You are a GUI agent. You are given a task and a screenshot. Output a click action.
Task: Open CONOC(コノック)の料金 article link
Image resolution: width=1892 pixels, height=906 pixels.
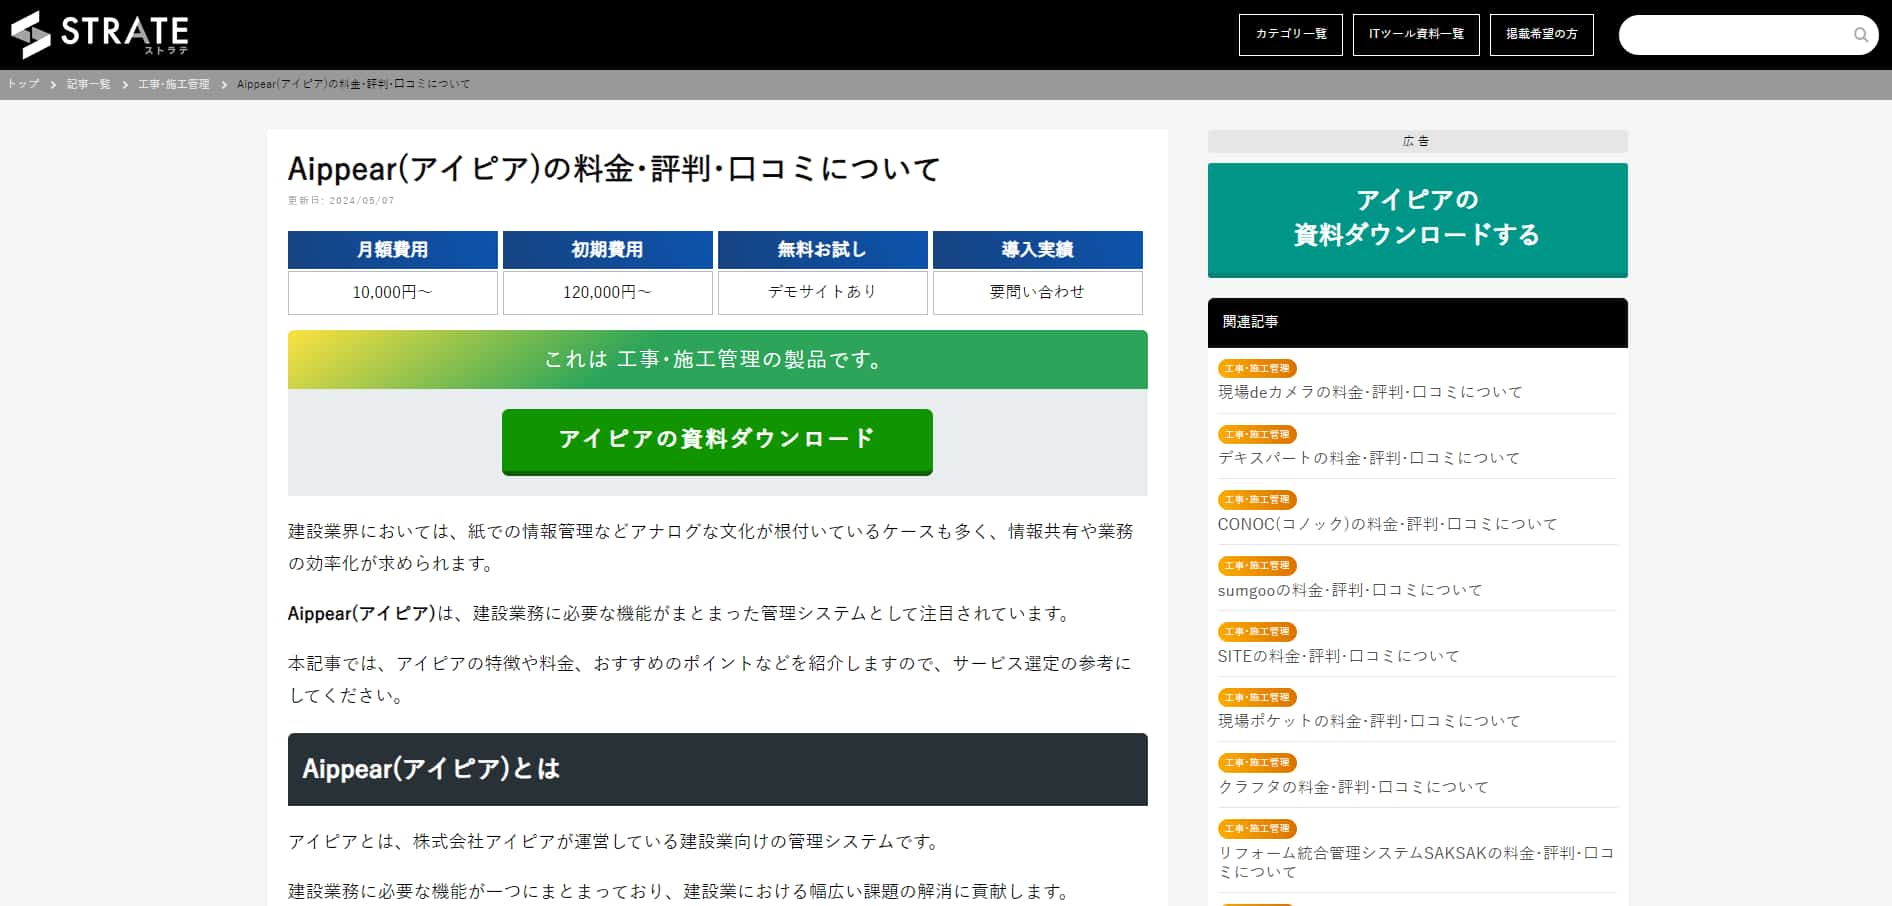click(1387, 524)
